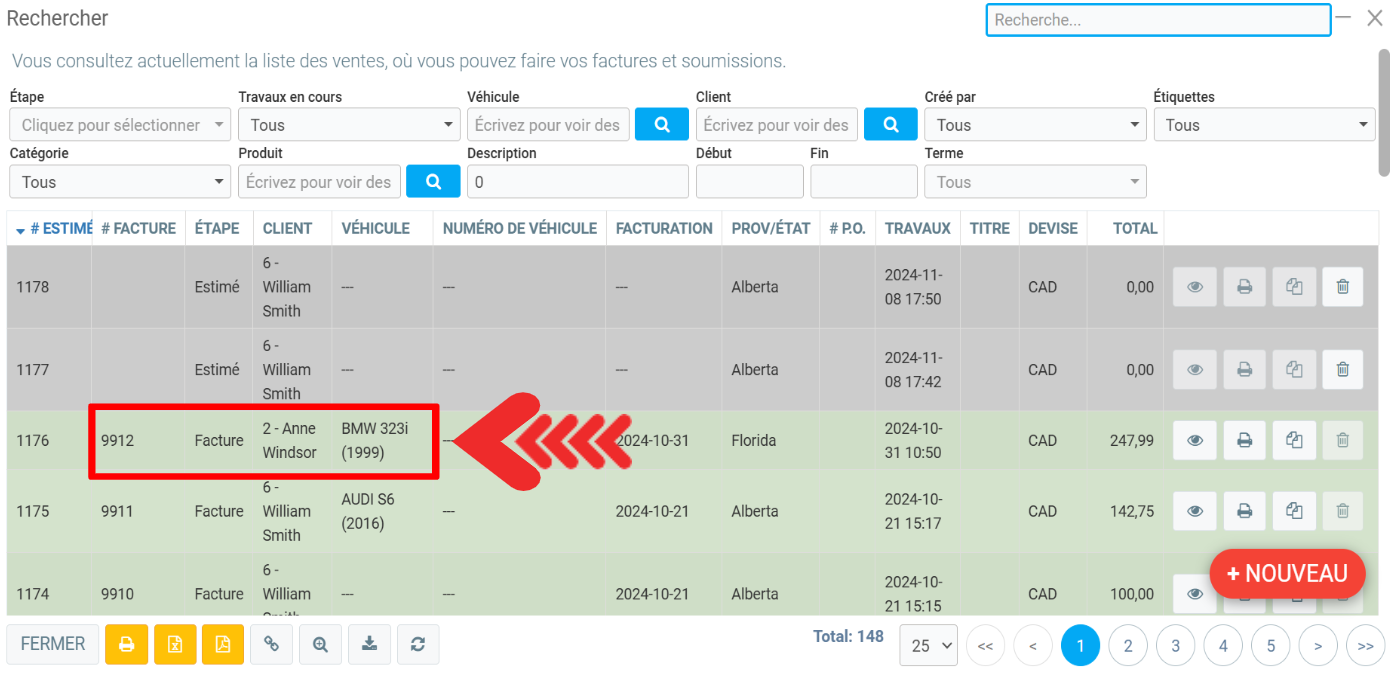Screen dimensions: 1390x676
Task: Duplicate invoice 9911 for AUDI S6
Action: coord(1294,511)
